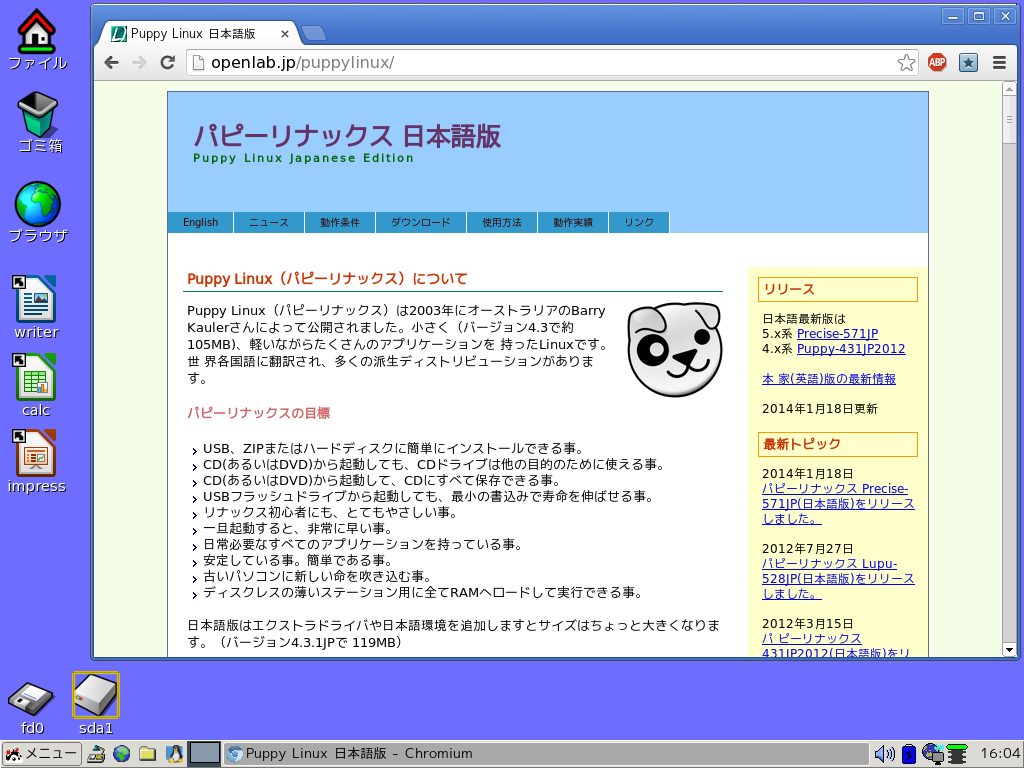Follow the Precise-571JP release link

coord(837,334)
